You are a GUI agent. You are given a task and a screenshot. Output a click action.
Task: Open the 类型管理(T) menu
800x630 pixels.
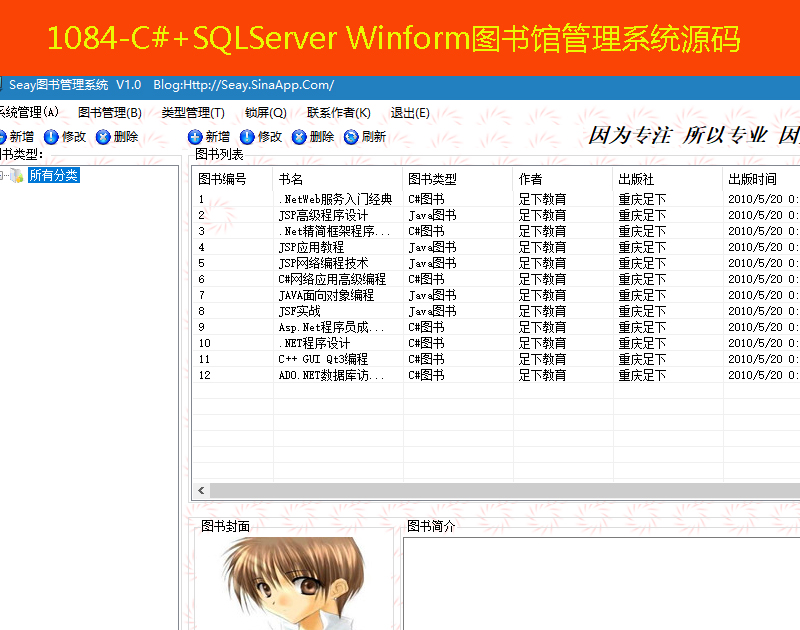point(192,113)
